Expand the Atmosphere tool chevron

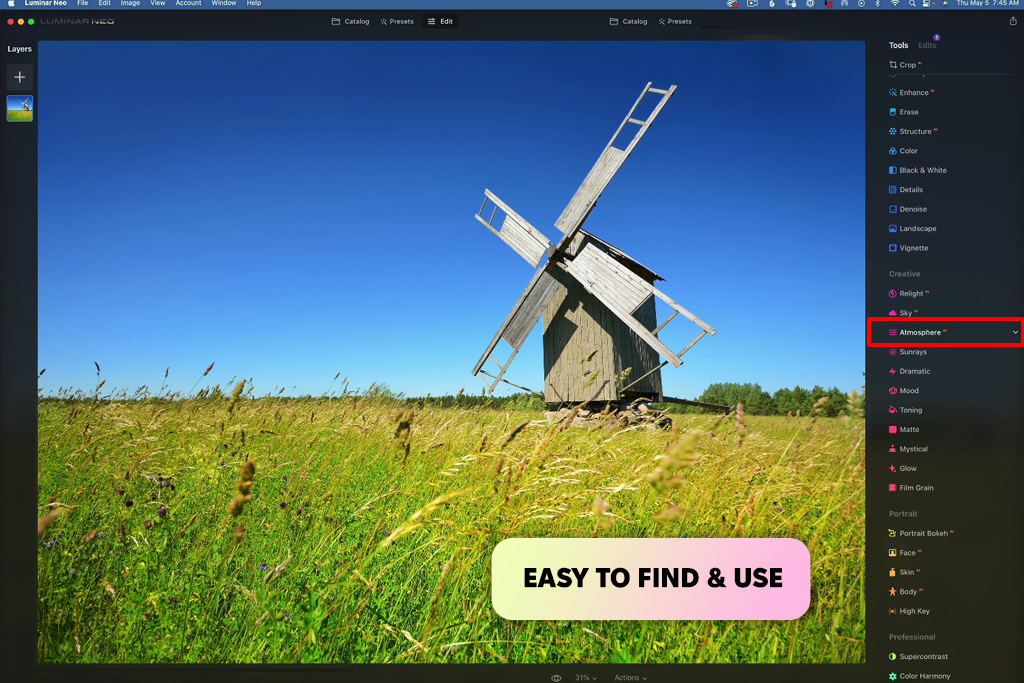point(1016,332)
